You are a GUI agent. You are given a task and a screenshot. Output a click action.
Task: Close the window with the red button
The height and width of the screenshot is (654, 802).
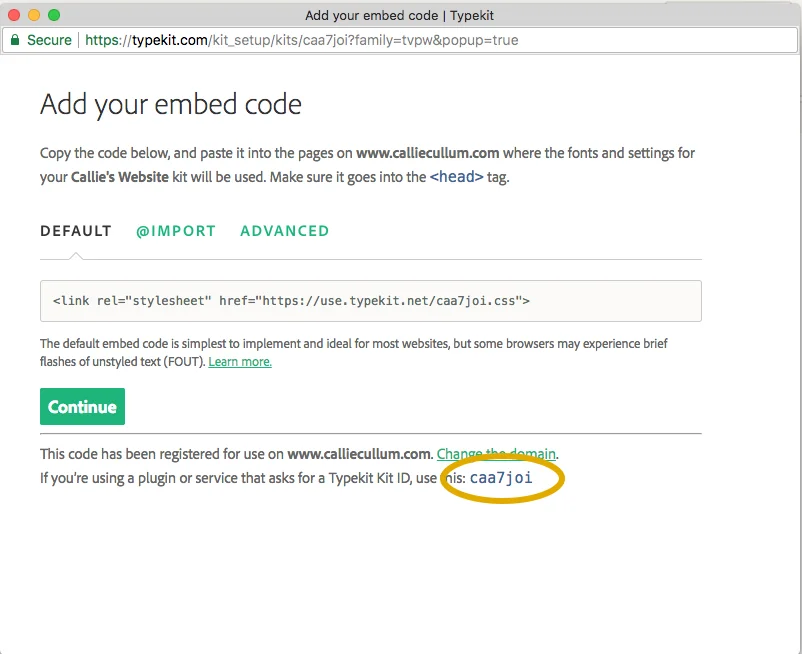tap(14, 15)
